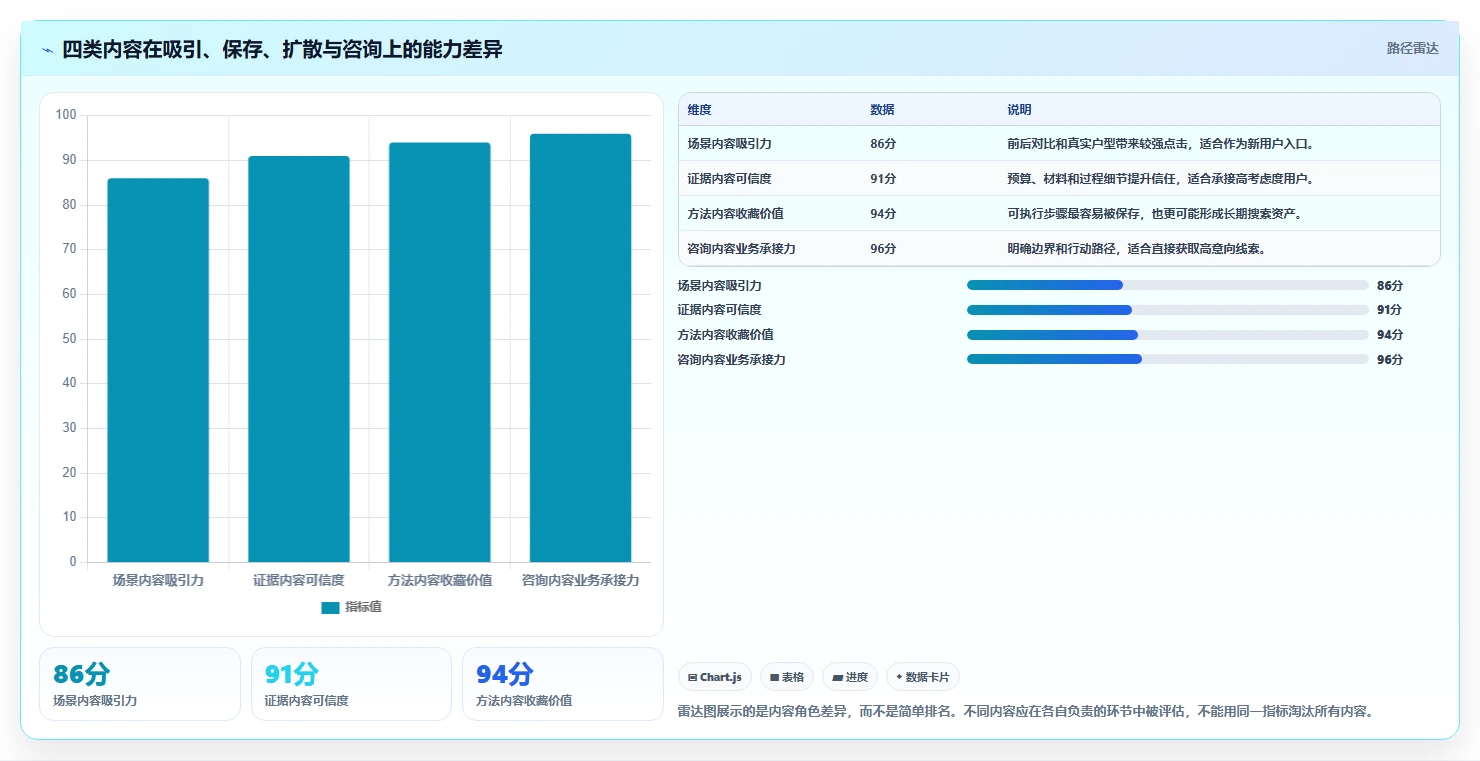Toggle the 指标值 legend color swatch
Viewport: 1480px width, 761px height.
pos(330,607)
